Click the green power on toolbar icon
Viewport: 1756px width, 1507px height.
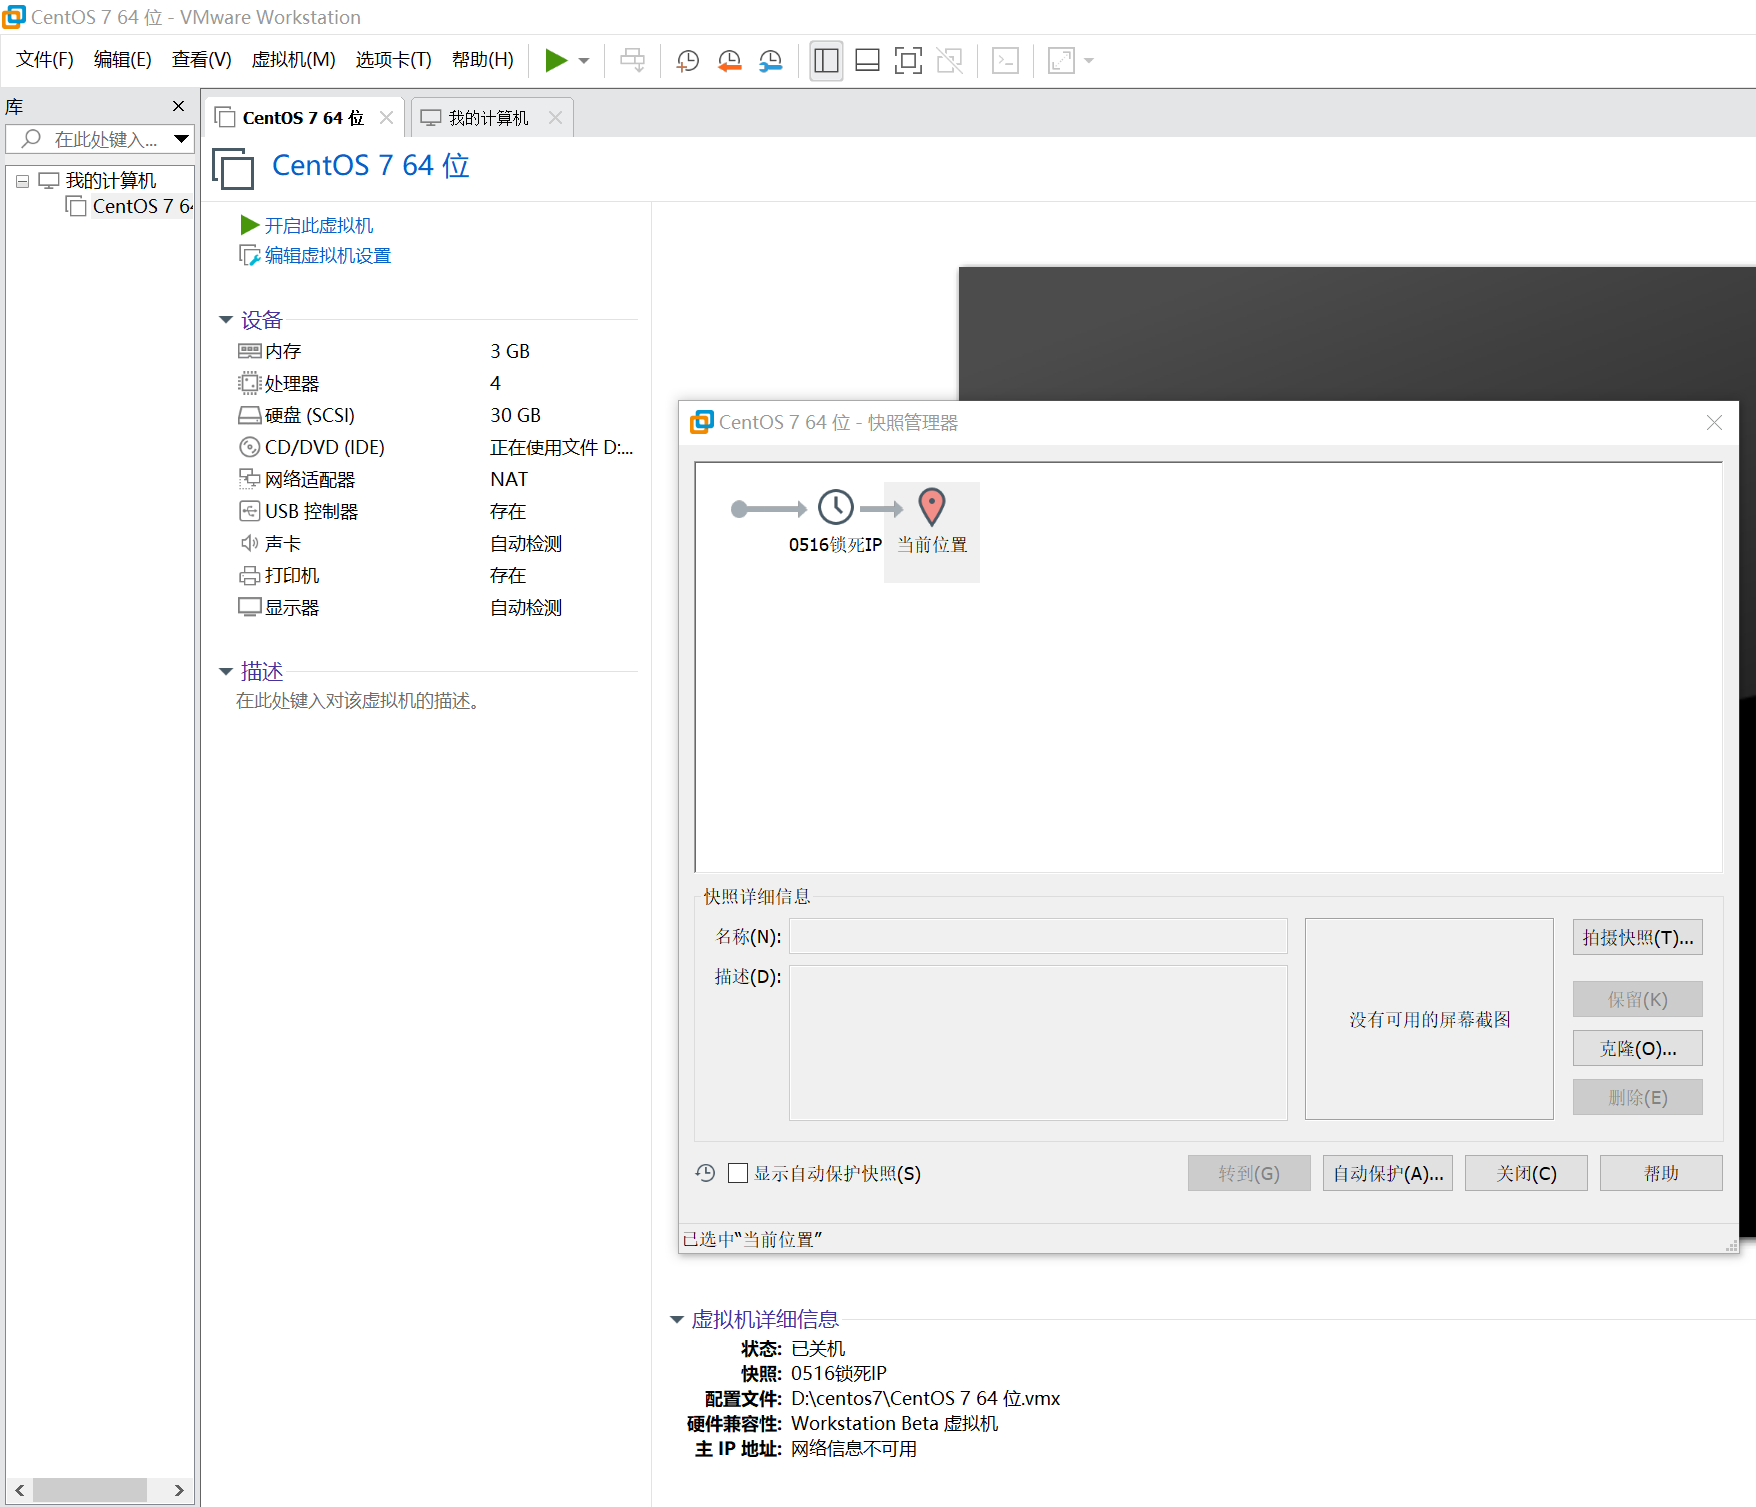point(556,61)
